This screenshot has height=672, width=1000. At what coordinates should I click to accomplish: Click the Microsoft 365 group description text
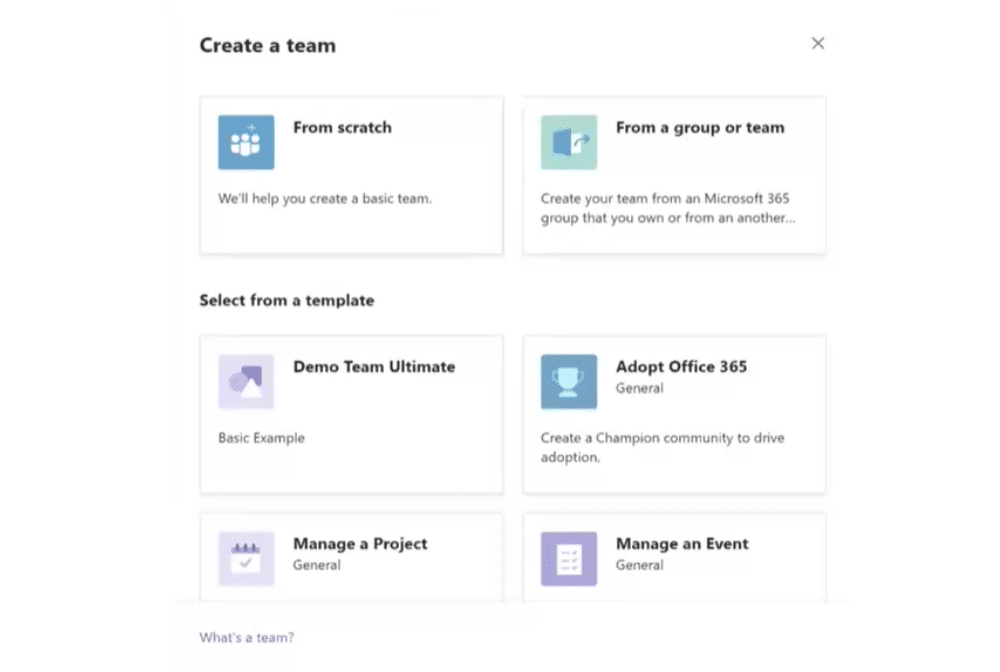pos(668,208)
